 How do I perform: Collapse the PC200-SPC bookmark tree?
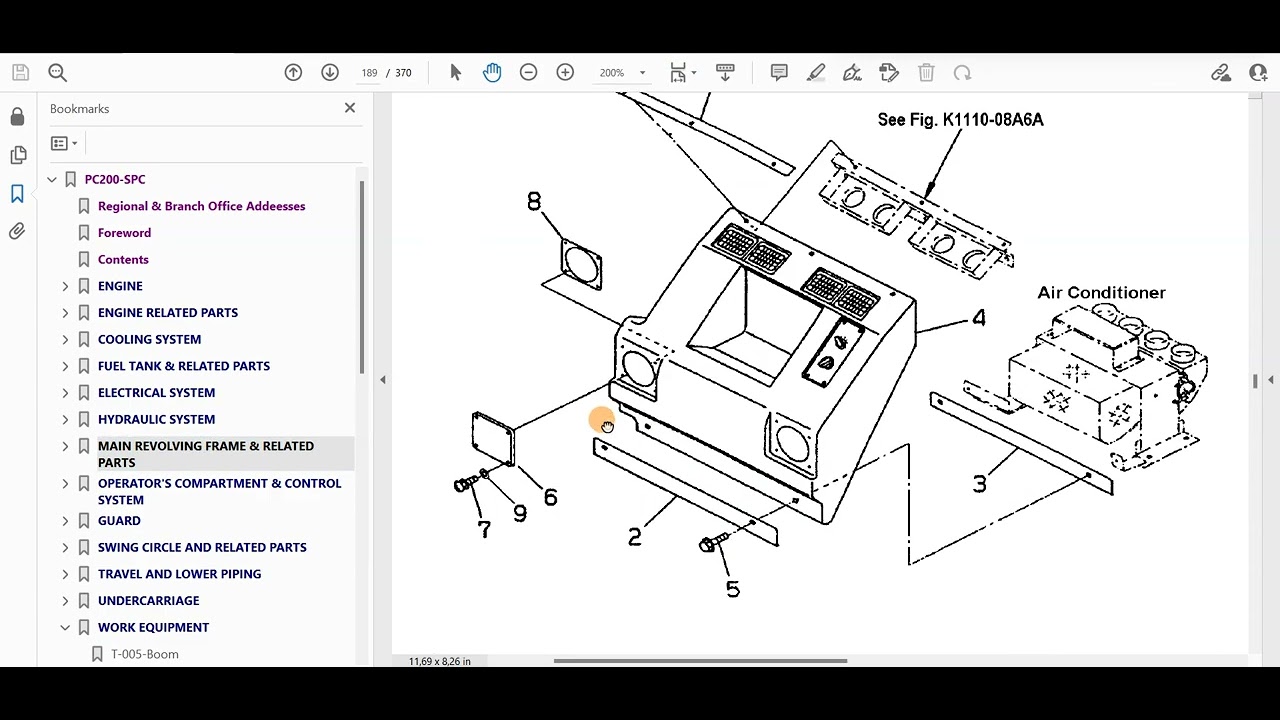point(52,179)
